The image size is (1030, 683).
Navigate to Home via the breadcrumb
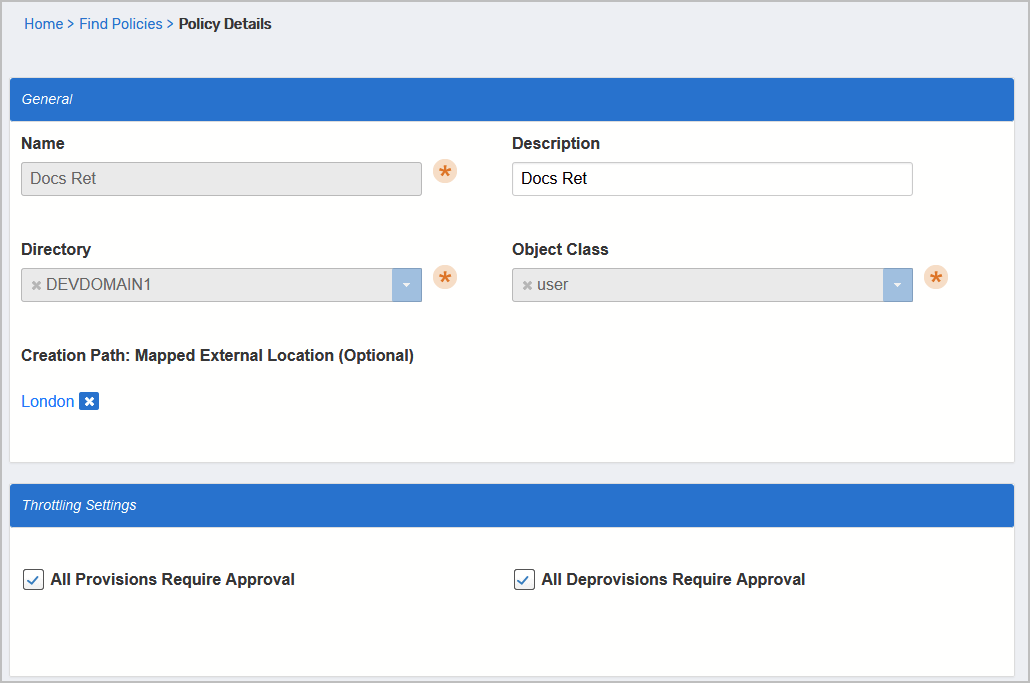coord(43,23)
